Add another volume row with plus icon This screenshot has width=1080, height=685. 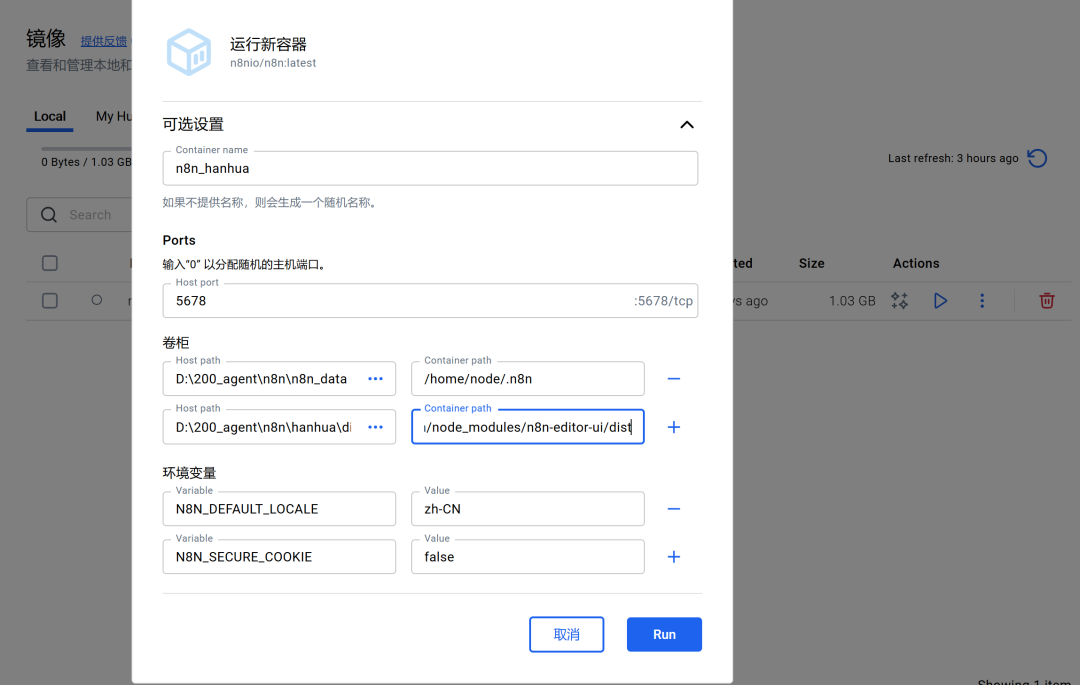(x=674, y=427)
